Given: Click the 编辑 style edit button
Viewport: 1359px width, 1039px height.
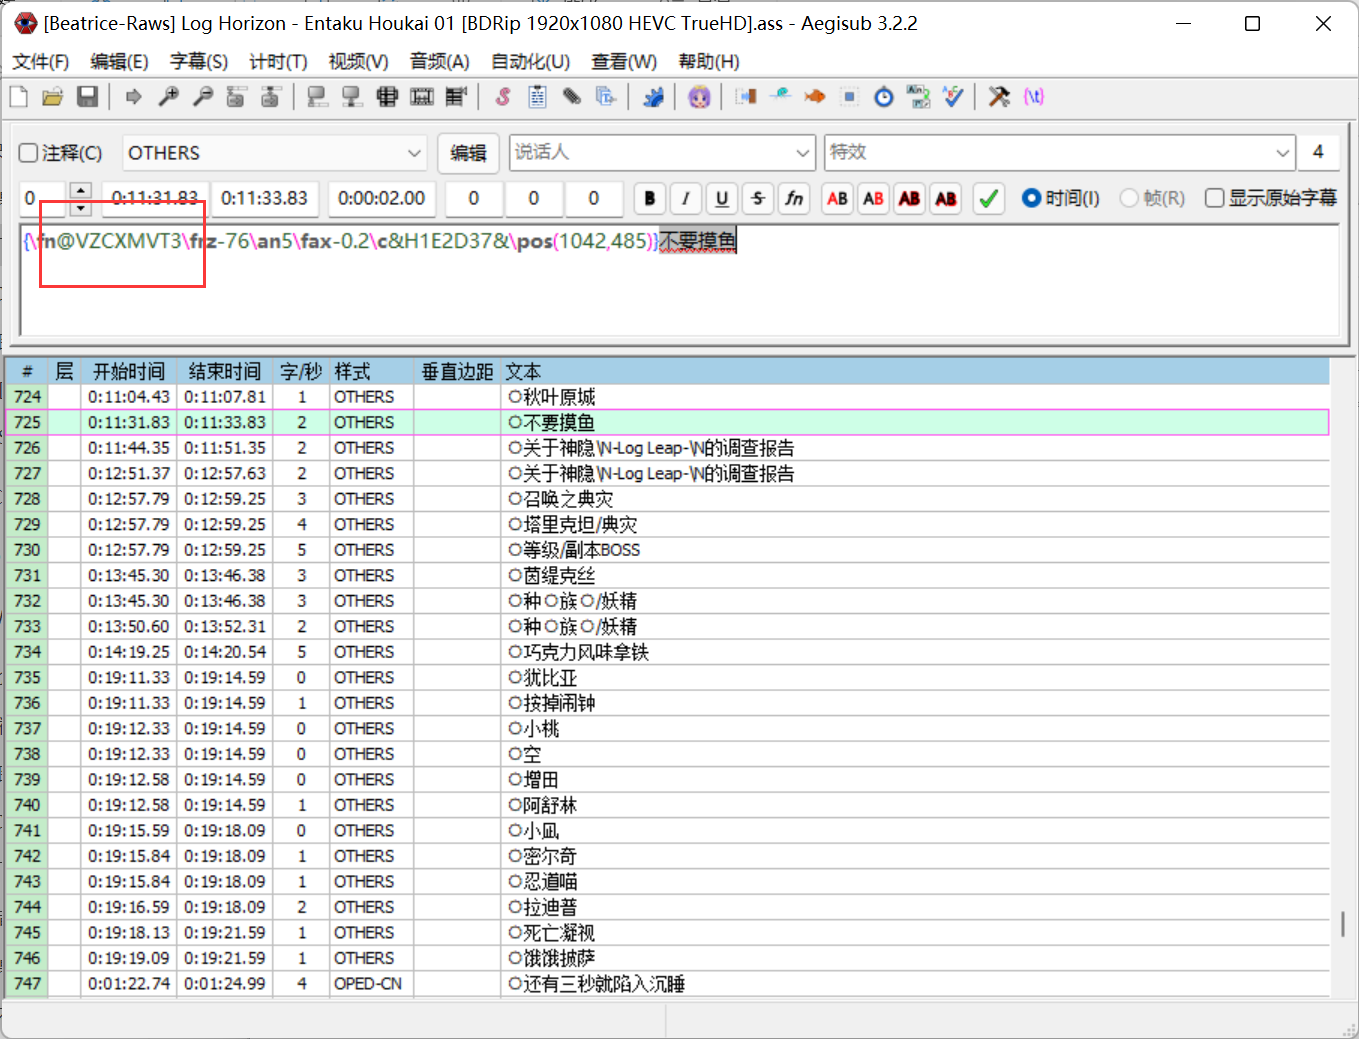Looking at the screenshot, I should pos(468,153).
